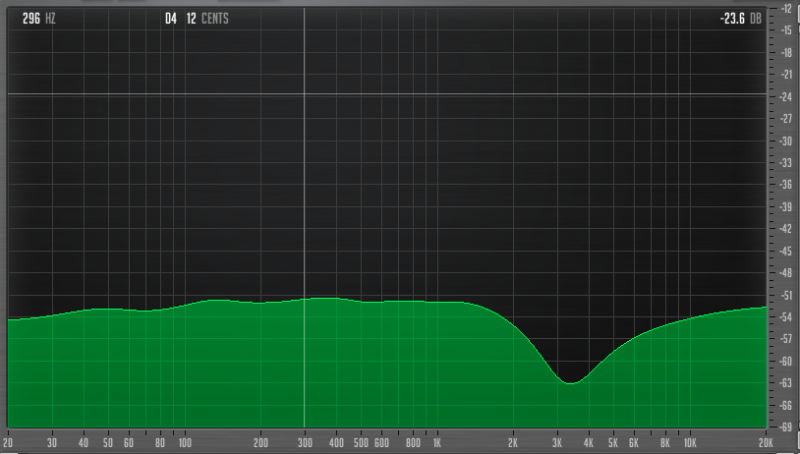Click the 3K frequency axis label
800x454 pixels.
(557, 442)
